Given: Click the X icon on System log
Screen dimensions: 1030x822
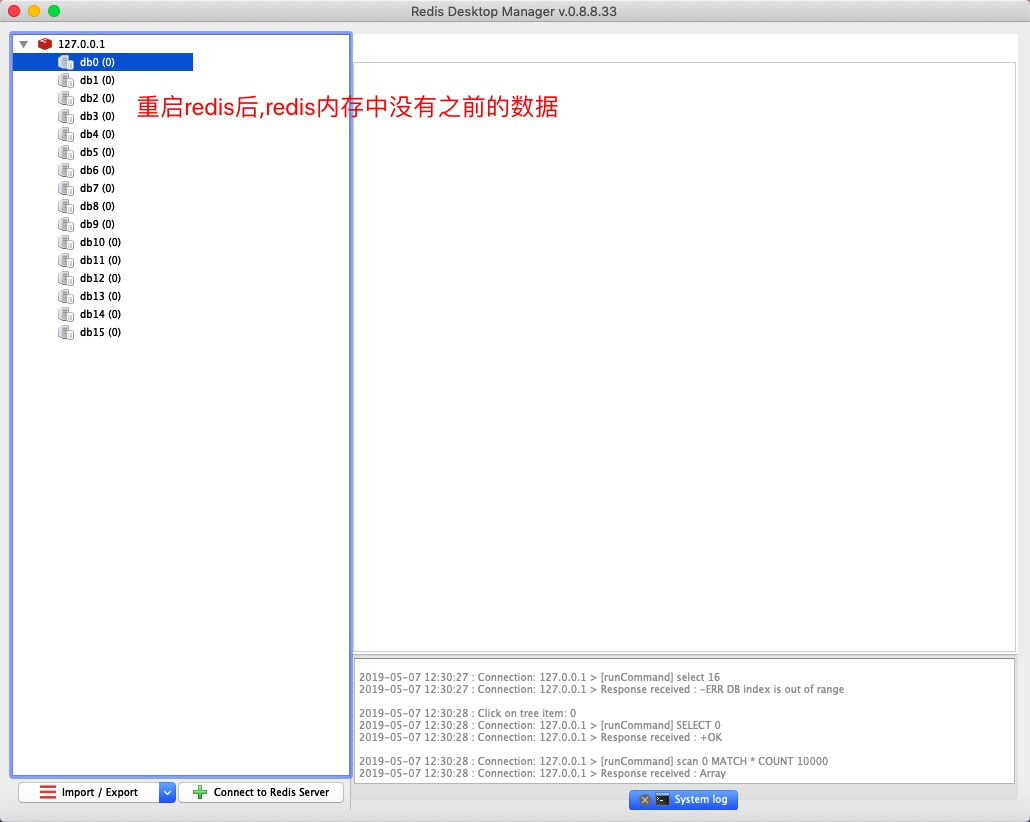Looking at the screenshot, I should click(644, 800).
